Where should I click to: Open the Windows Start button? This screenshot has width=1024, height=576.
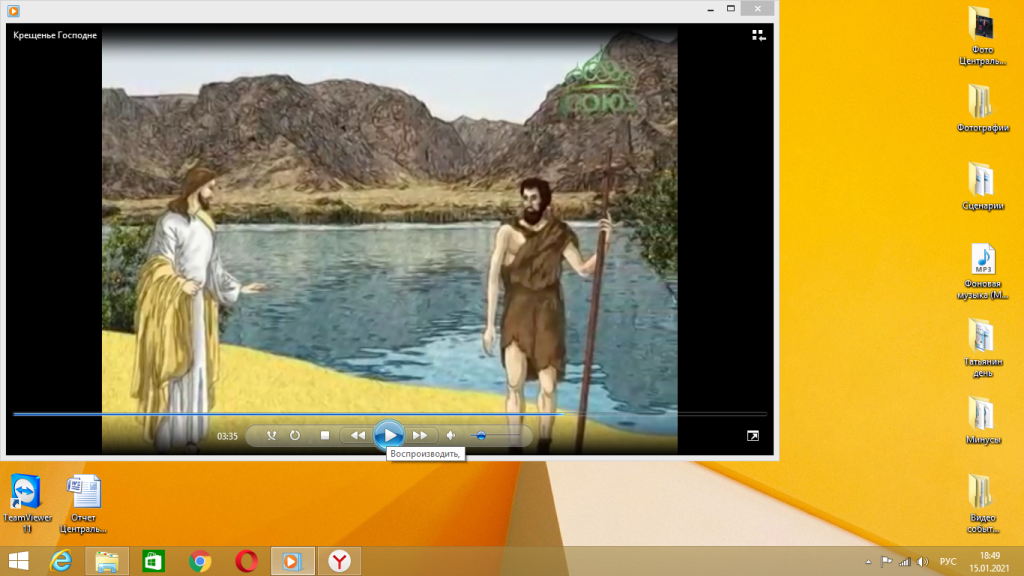pyautogui.click(x=18, y=561)
